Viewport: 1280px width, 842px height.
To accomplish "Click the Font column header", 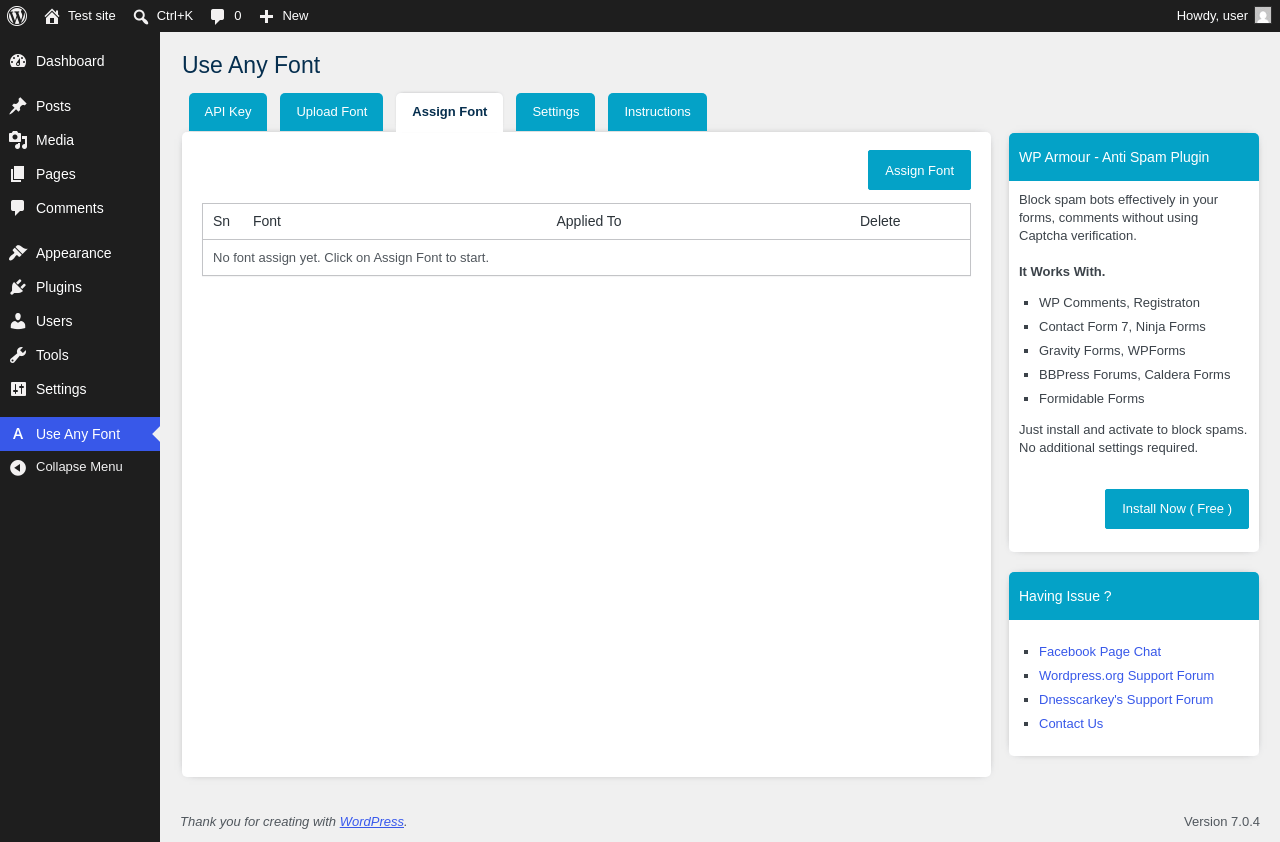I will (267, 222).
